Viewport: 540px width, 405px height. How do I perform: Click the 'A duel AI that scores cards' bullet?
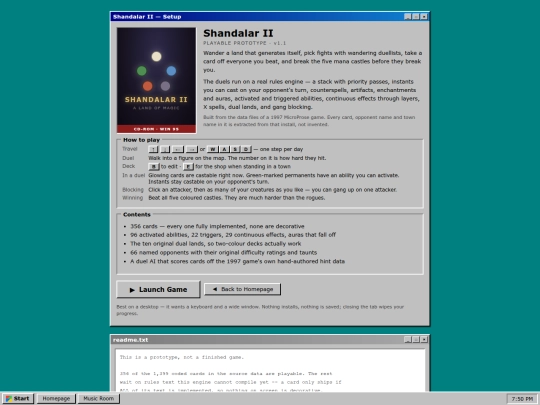coord(237,261)
